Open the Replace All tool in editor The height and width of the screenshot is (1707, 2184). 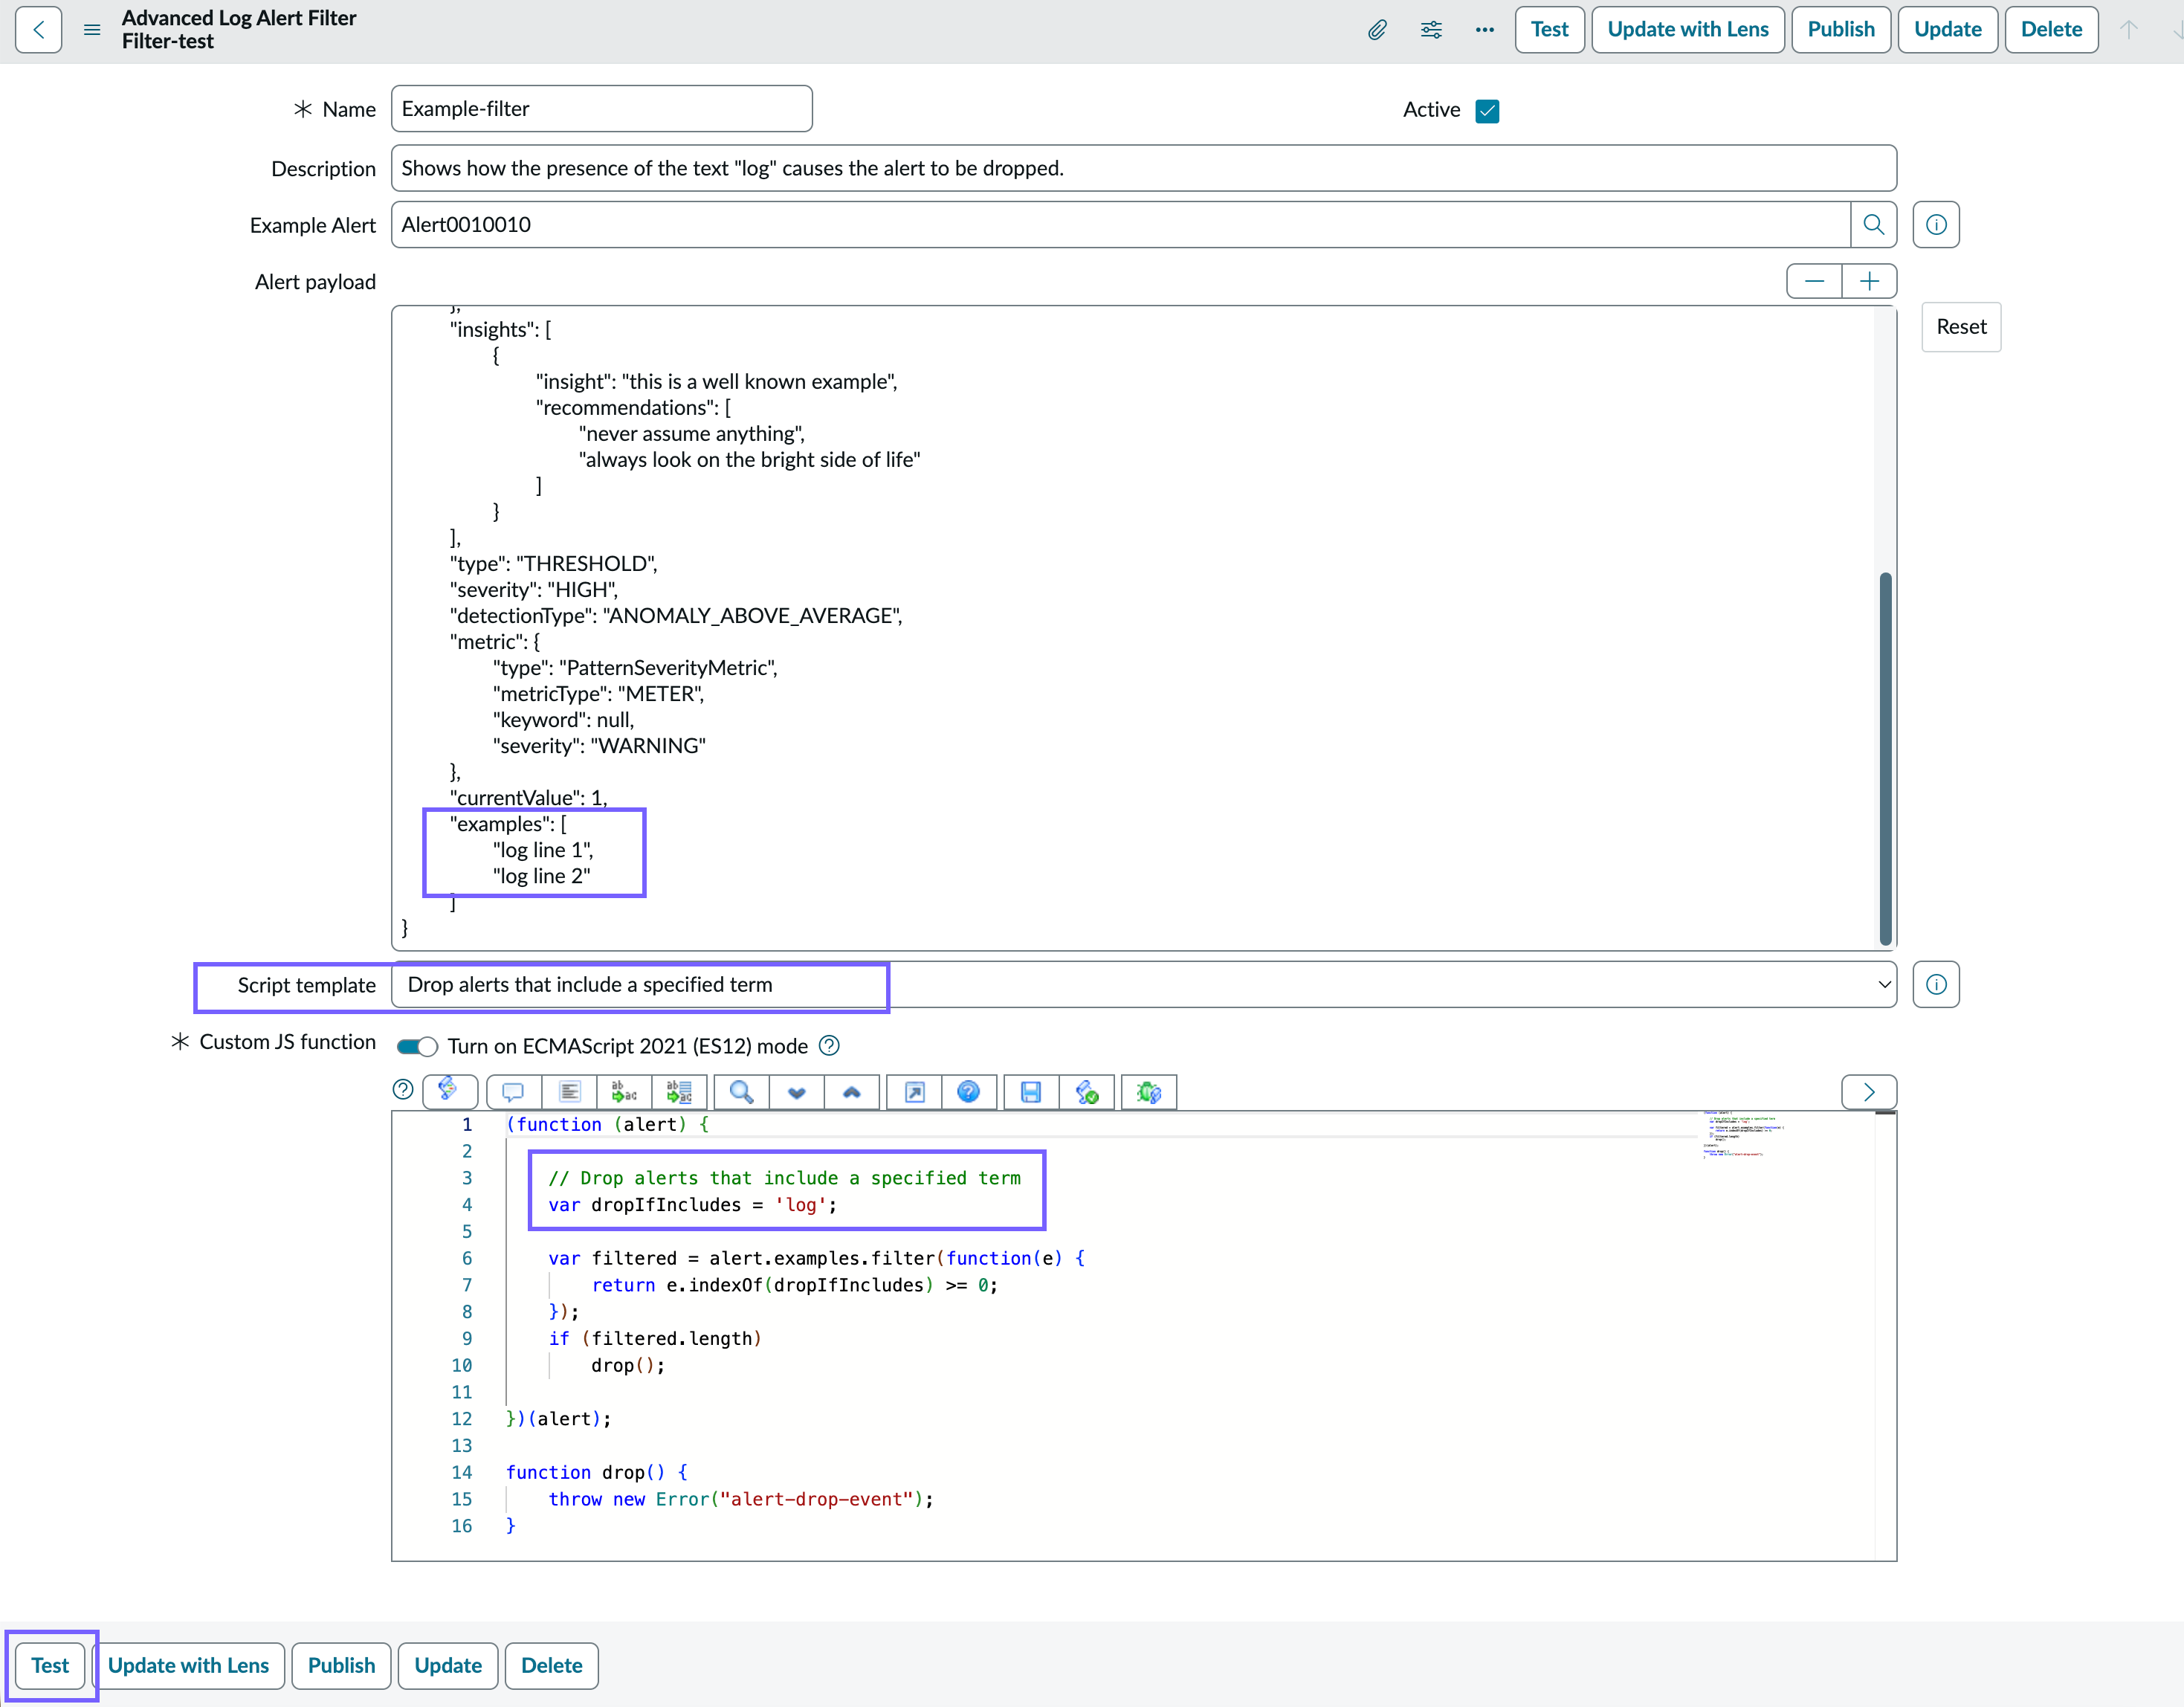point(679,1092)
